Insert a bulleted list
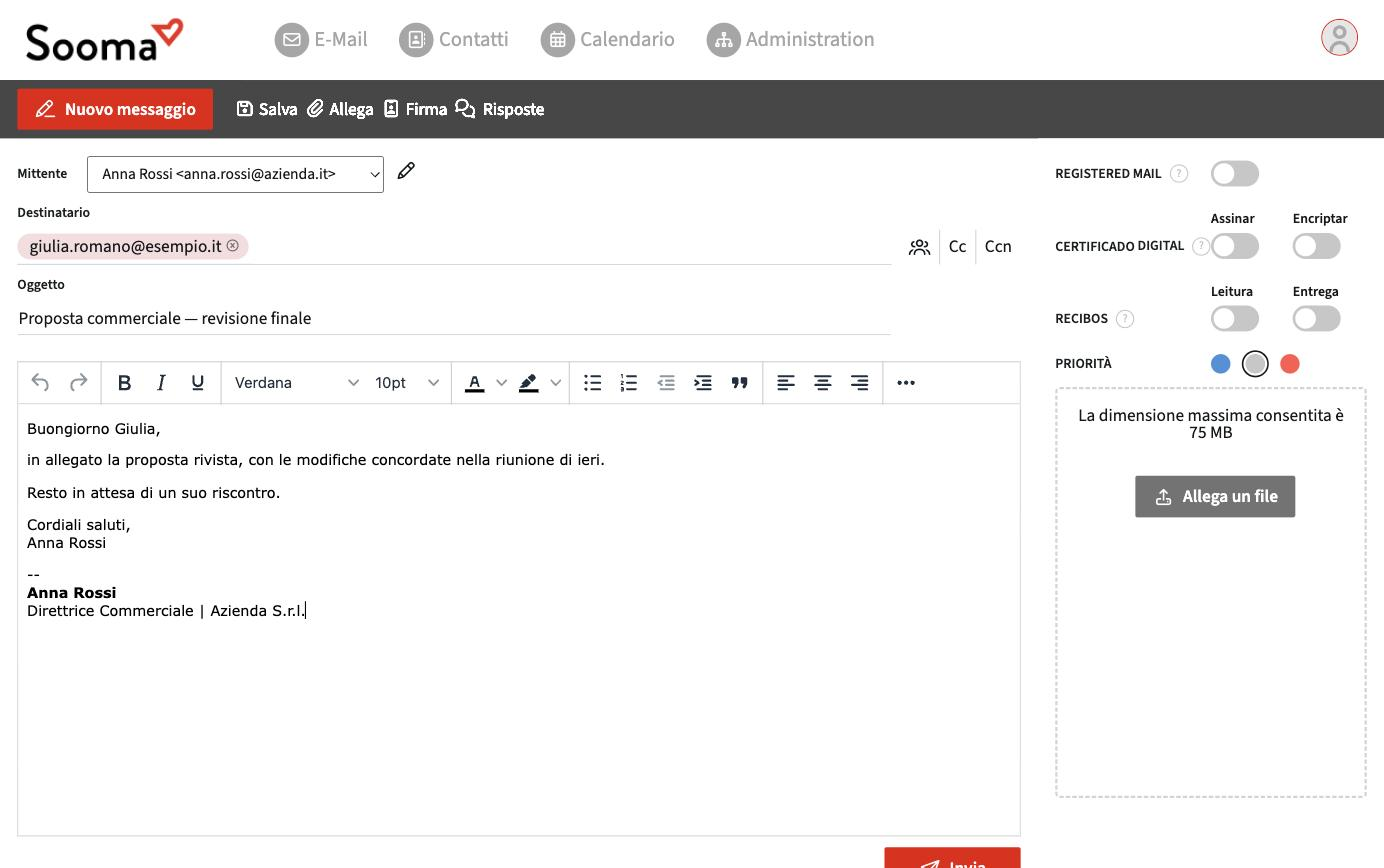The height and width of the screenshot is (868, 1384). (x=593, y=383)
